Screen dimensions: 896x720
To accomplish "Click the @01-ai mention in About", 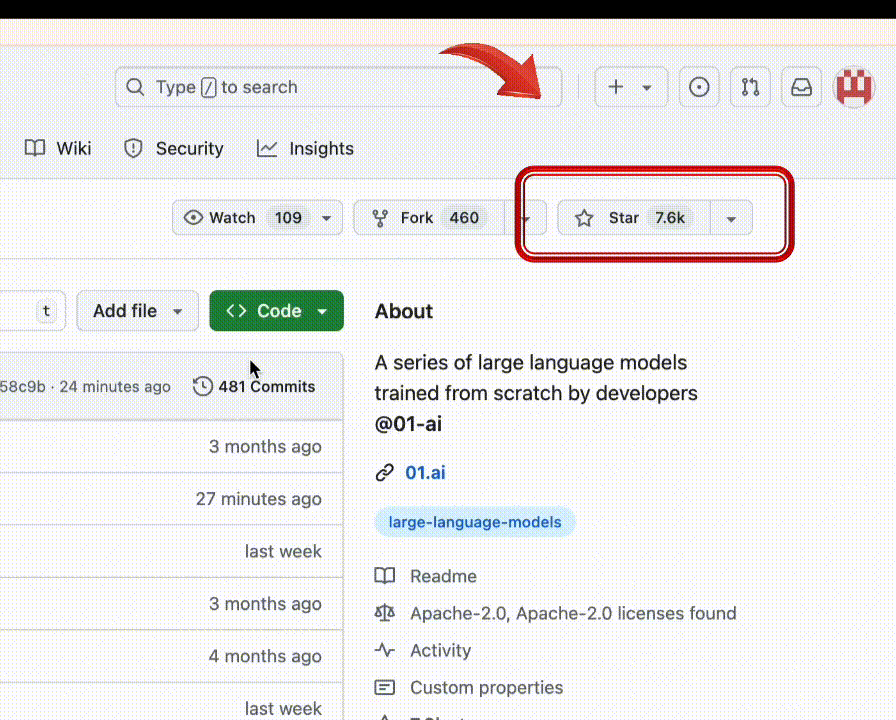I will (x=408, y=424).
